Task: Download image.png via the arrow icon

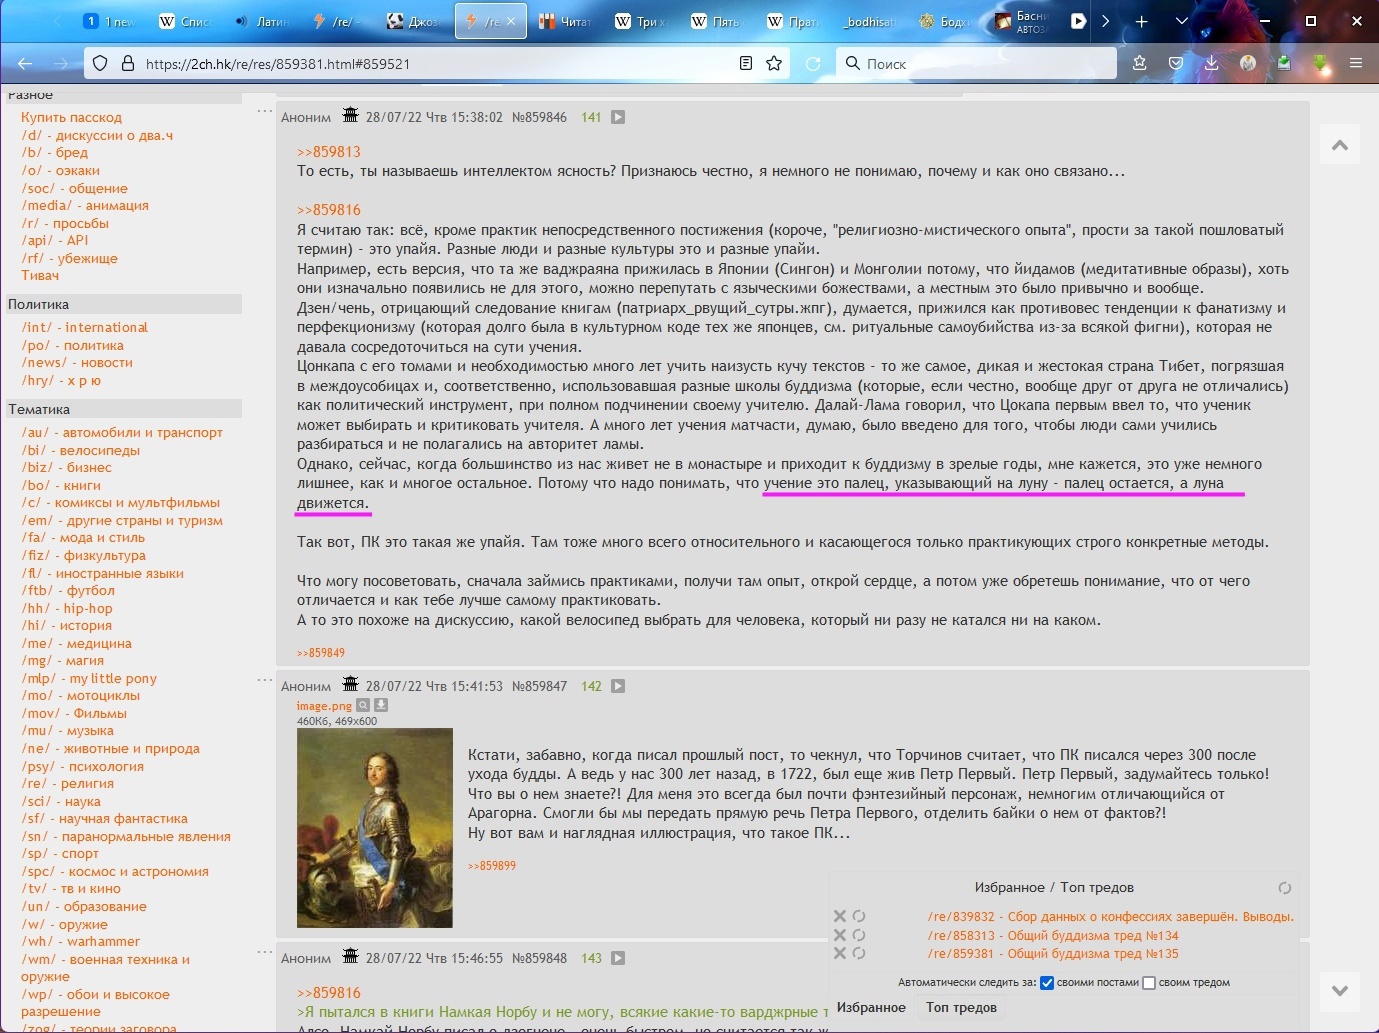Action: [x=381, y=705]
